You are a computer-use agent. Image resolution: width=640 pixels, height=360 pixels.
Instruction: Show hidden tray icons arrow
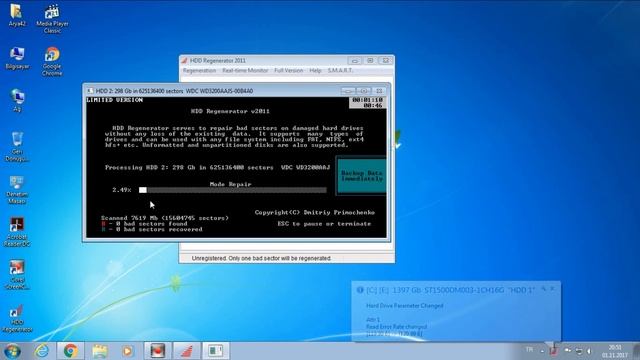pyautogui.click(x=542, y=351)
